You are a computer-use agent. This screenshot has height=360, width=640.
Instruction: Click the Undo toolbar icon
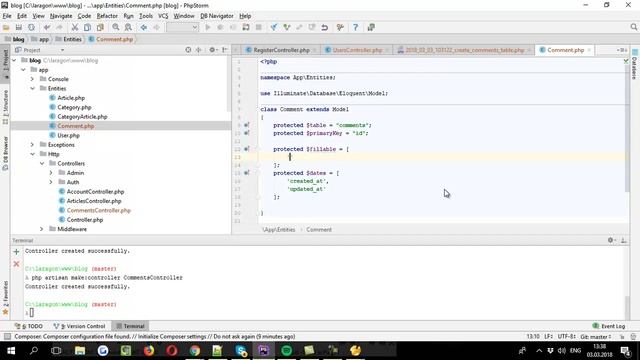47,27
